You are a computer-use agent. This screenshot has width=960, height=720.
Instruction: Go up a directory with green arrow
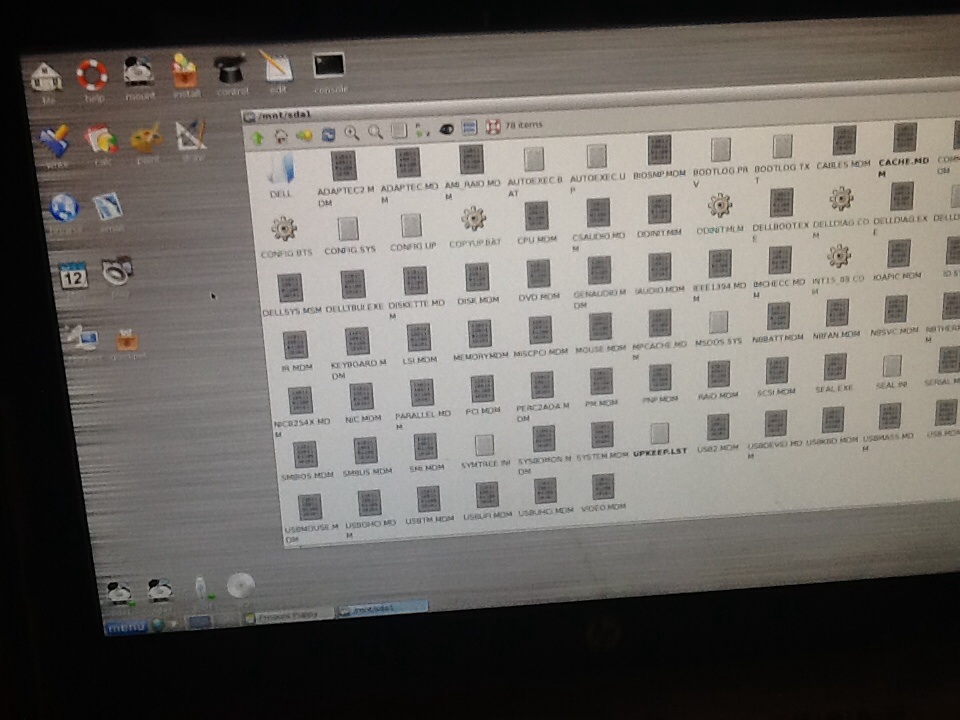[257, 138]
